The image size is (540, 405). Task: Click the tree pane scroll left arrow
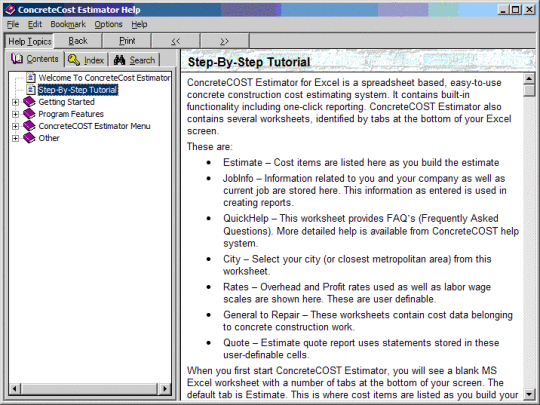point(14,389)
